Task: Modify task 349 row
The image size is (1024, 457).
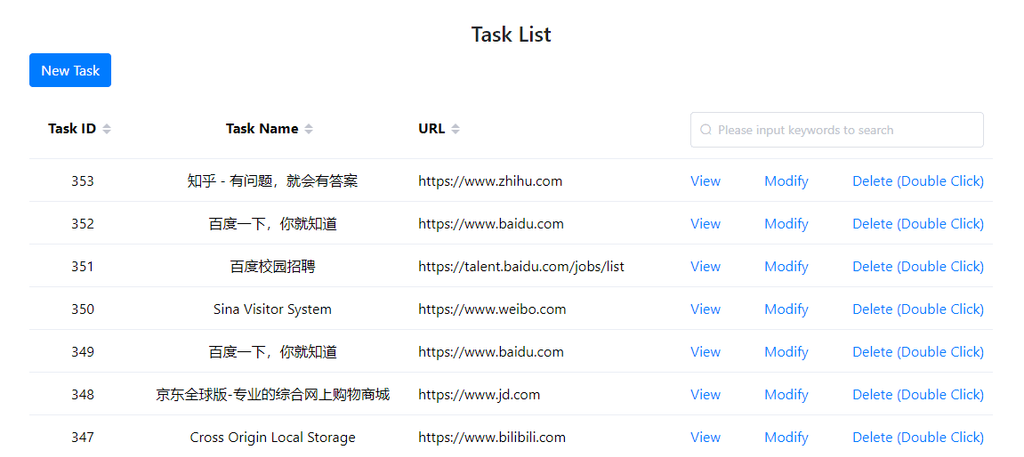Action: 786,352
